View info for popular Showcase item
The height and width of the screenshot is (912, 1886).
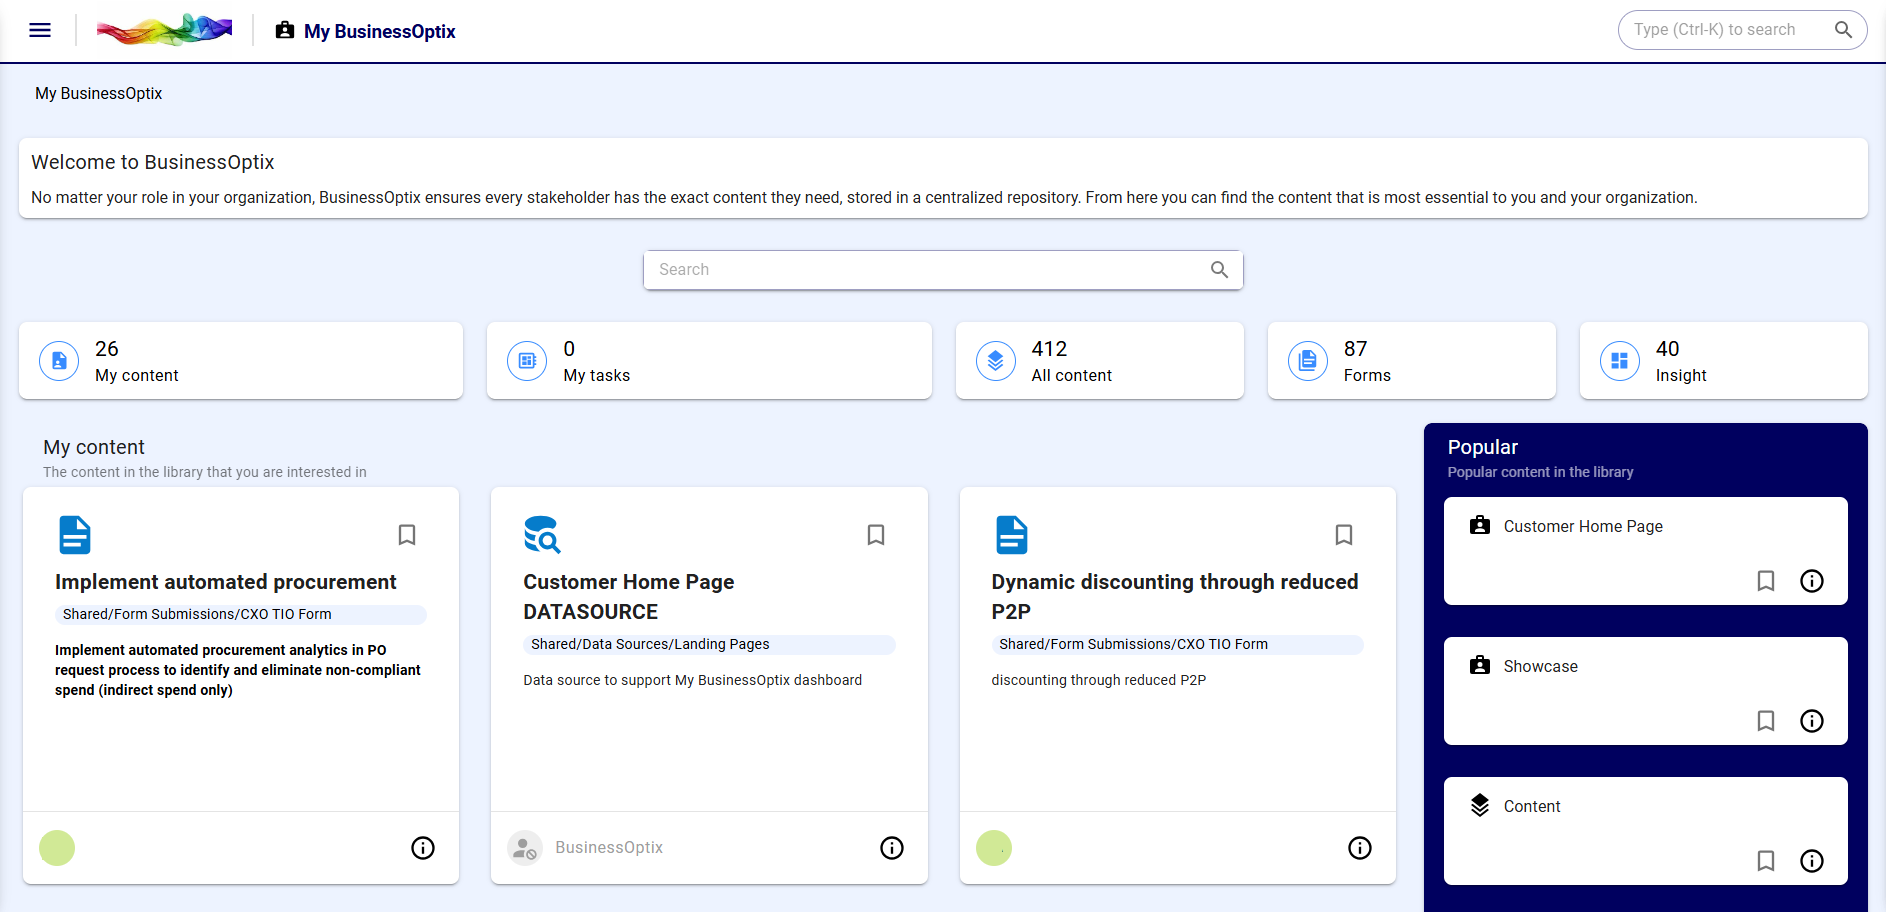[x=1811, y=721]
